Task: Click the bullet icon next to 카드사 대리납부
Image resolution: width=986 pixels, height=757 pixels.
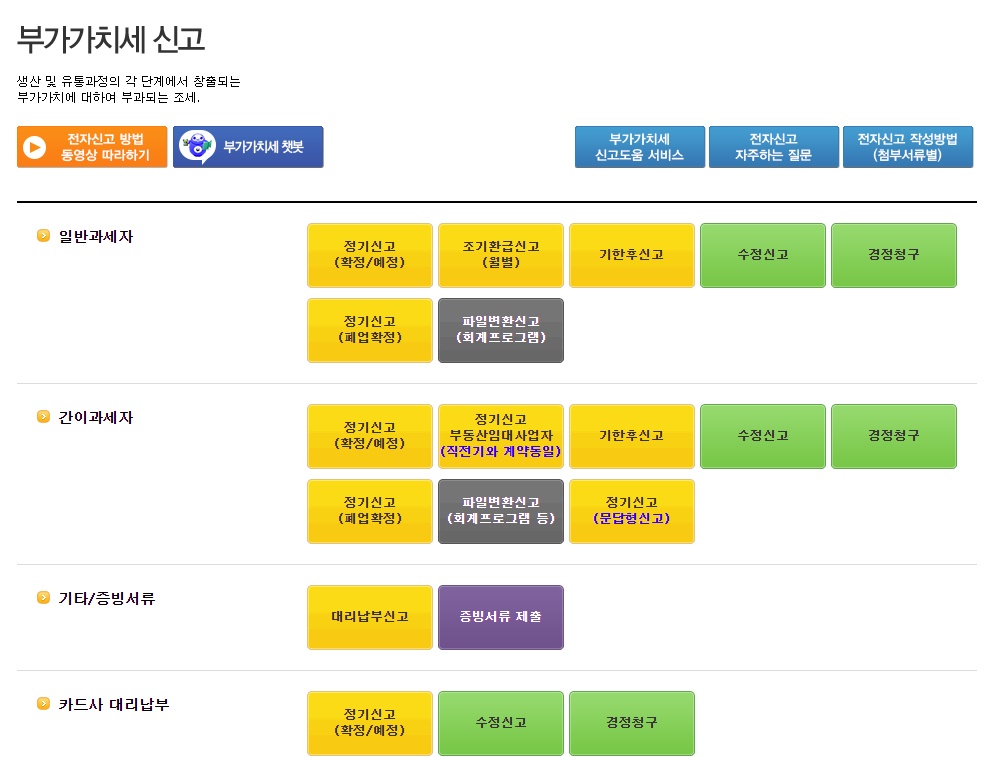Action: coord(43,704)
